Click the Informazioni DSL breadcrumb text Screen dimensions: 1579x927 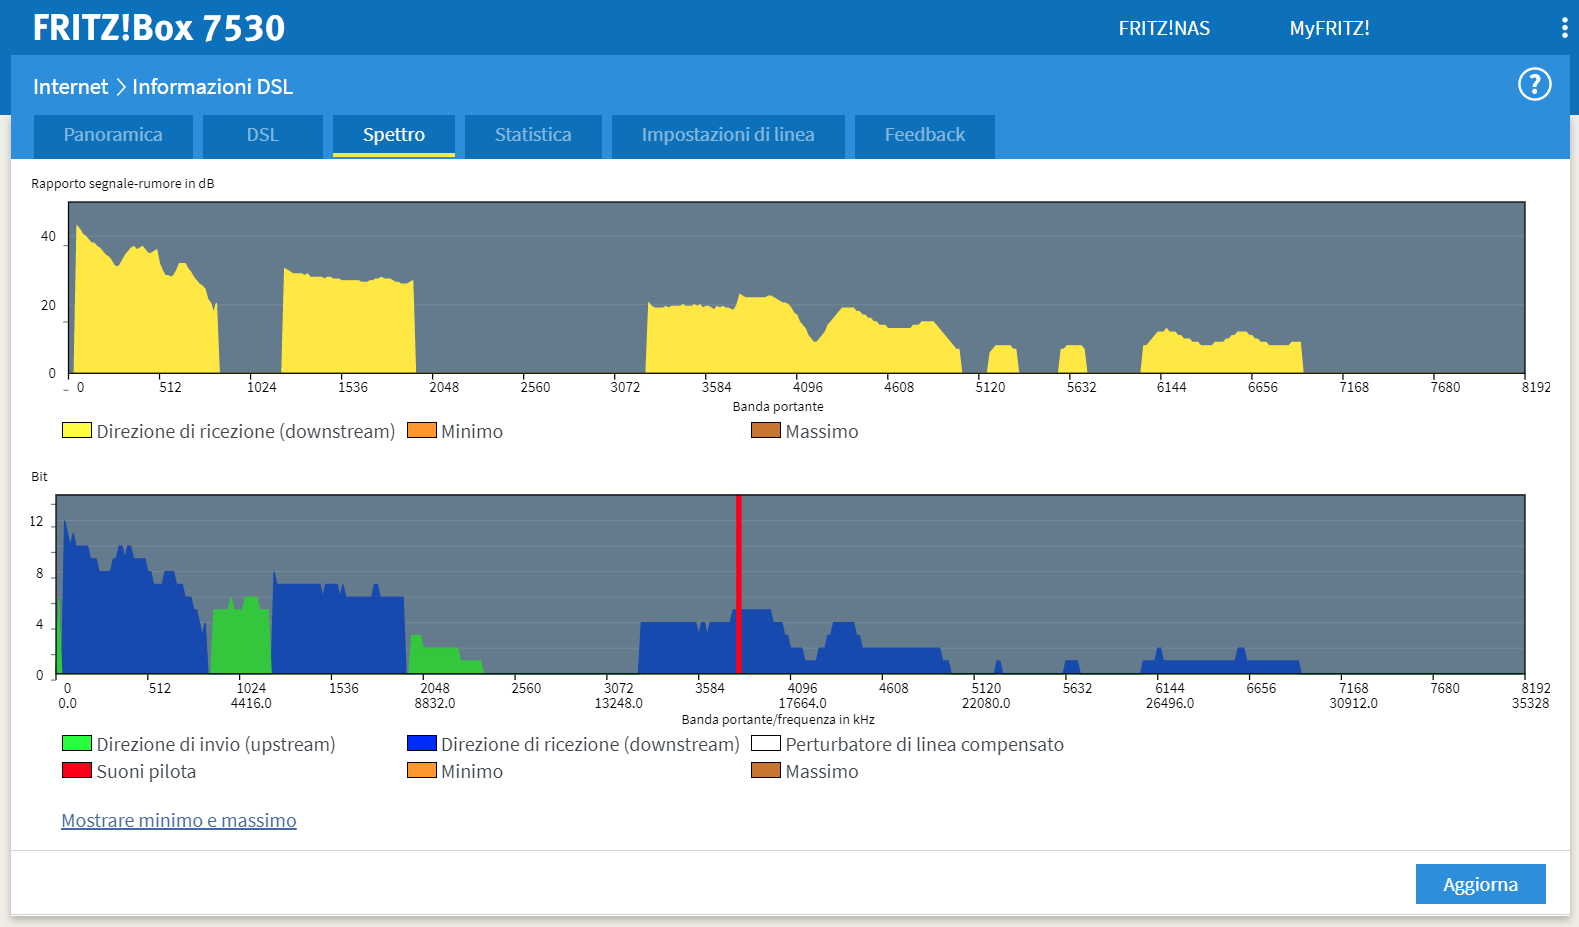click(213, 87)
